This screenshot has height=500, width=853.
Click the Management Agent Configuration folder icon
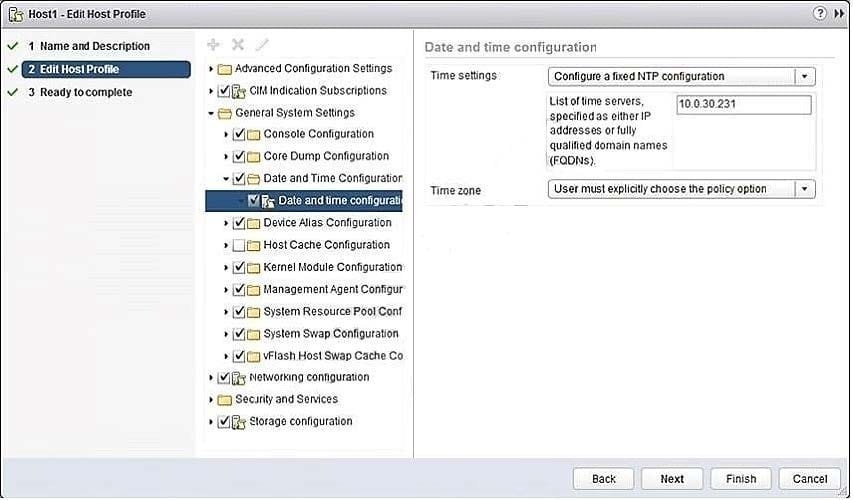(254, 290)
